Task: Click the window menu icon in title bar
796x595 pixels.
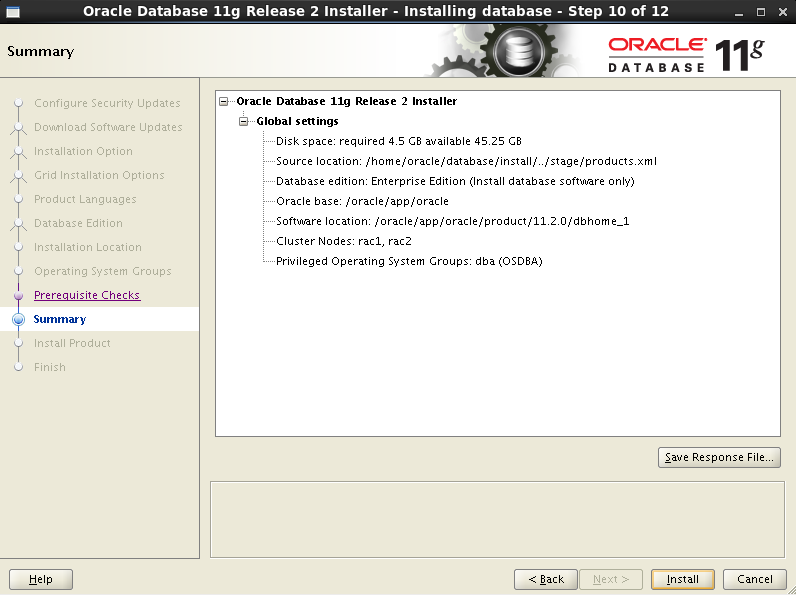Action: 13,12
